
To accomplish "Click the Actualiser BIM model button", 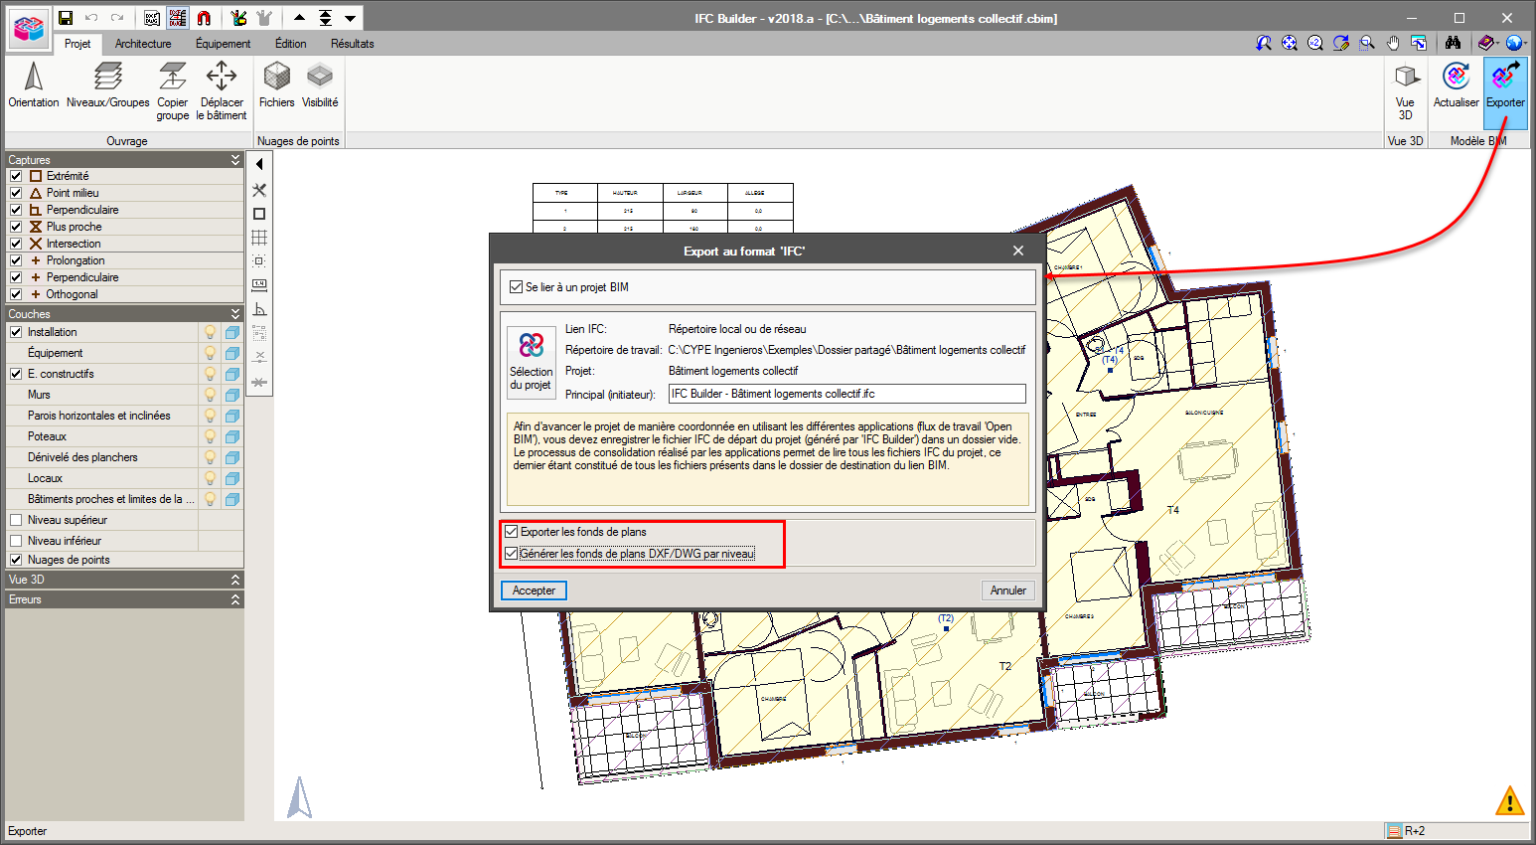I will [1456, 86].
